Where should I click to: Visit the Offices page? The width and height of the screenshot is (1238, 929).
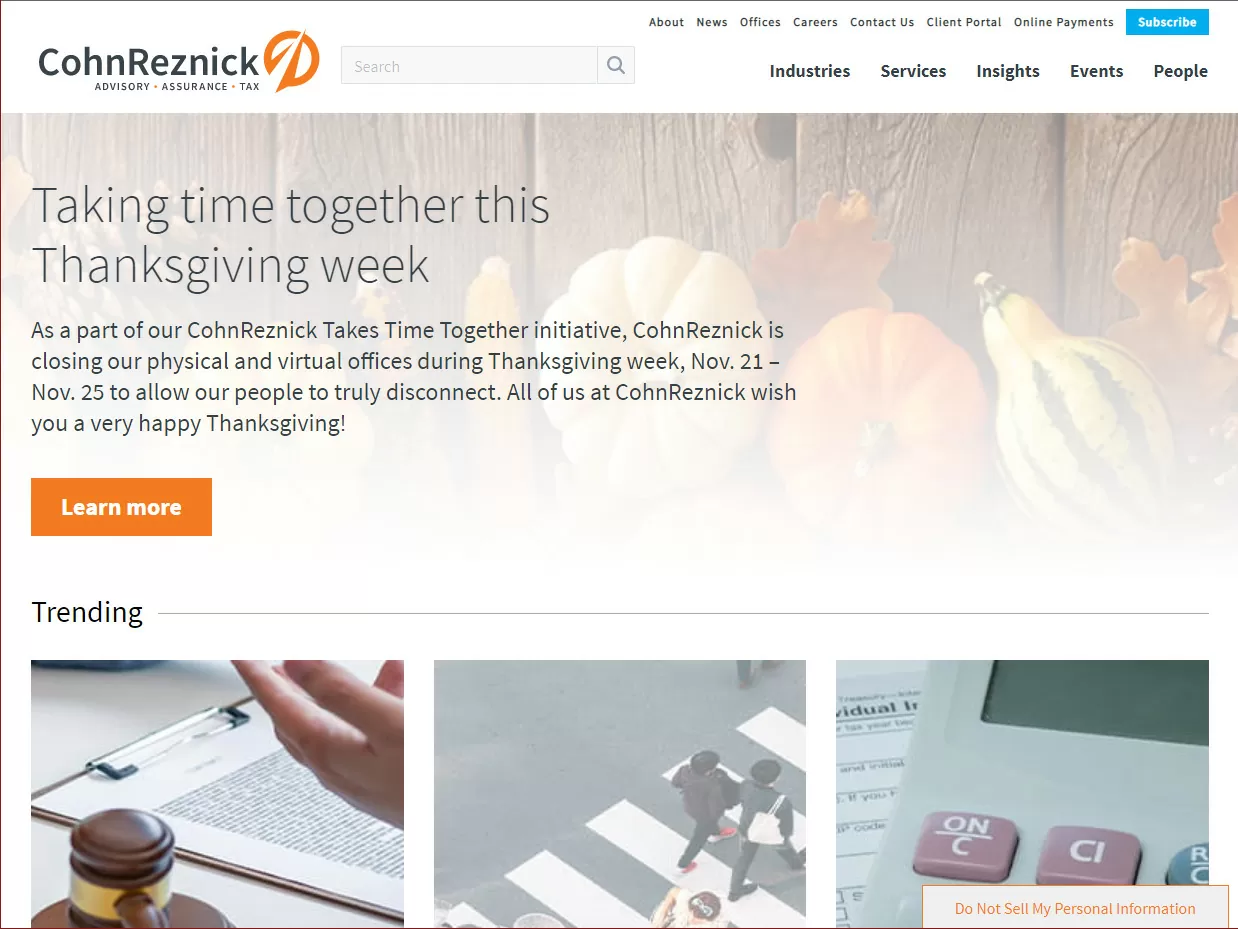tap(760, 22)
